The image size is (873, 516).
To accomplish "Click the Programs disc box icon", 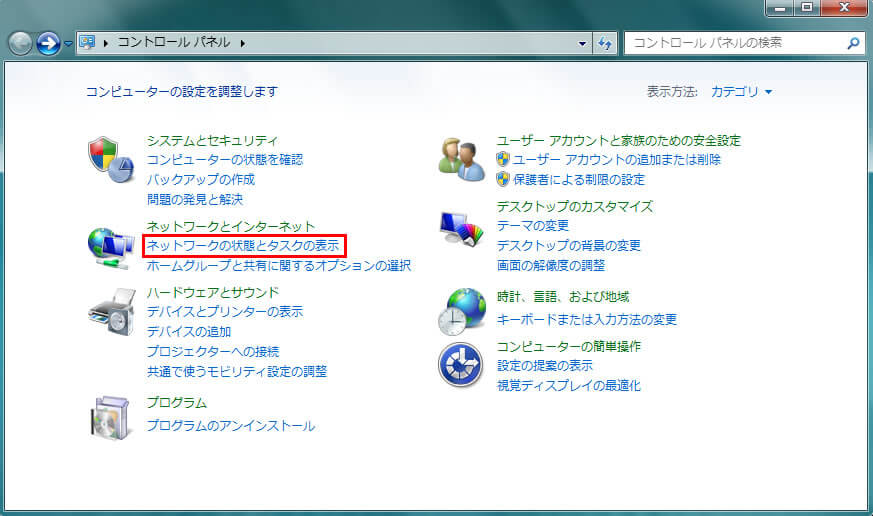I will [x=111, y=417].
